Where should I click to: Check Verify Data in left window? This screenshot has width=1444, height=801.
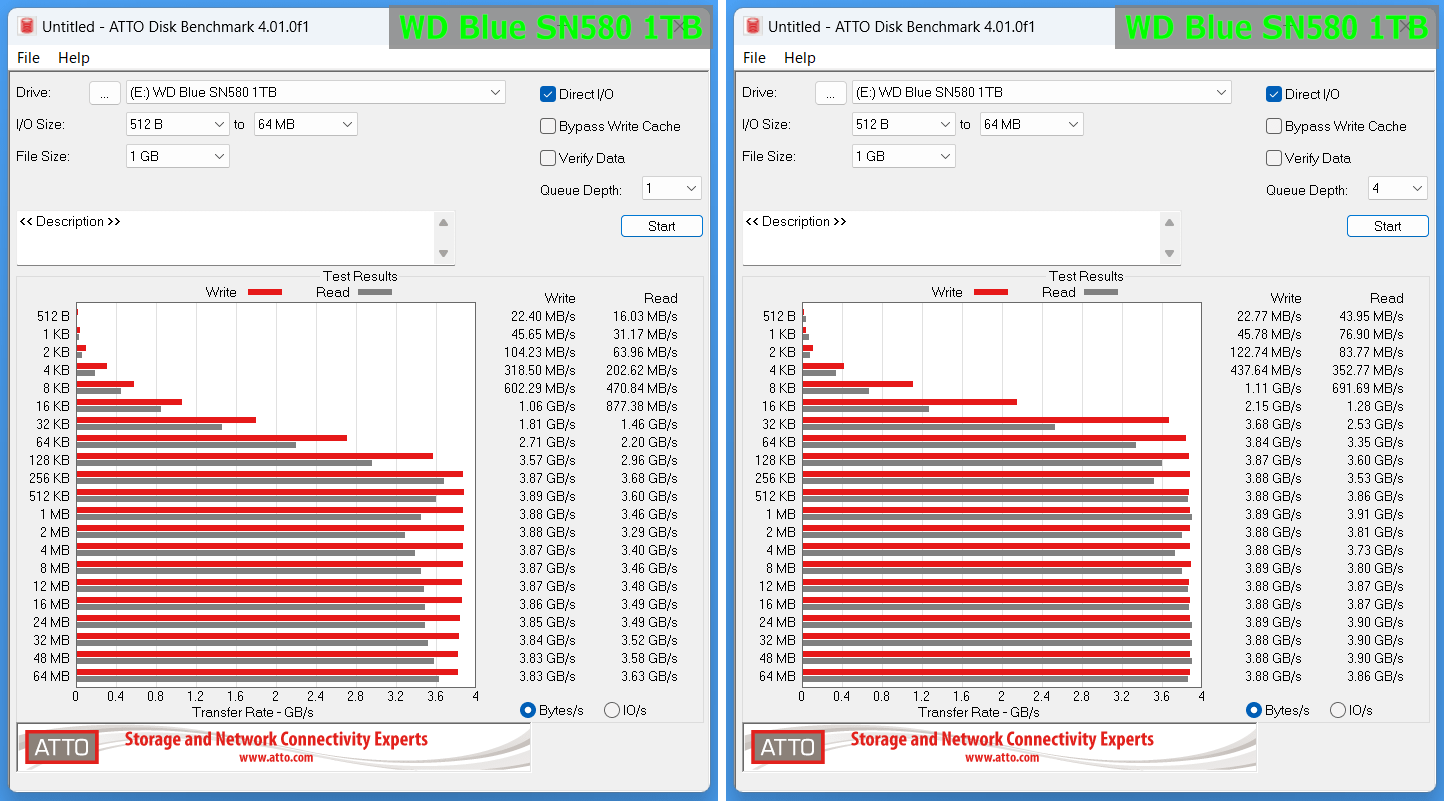pos(548,158)
